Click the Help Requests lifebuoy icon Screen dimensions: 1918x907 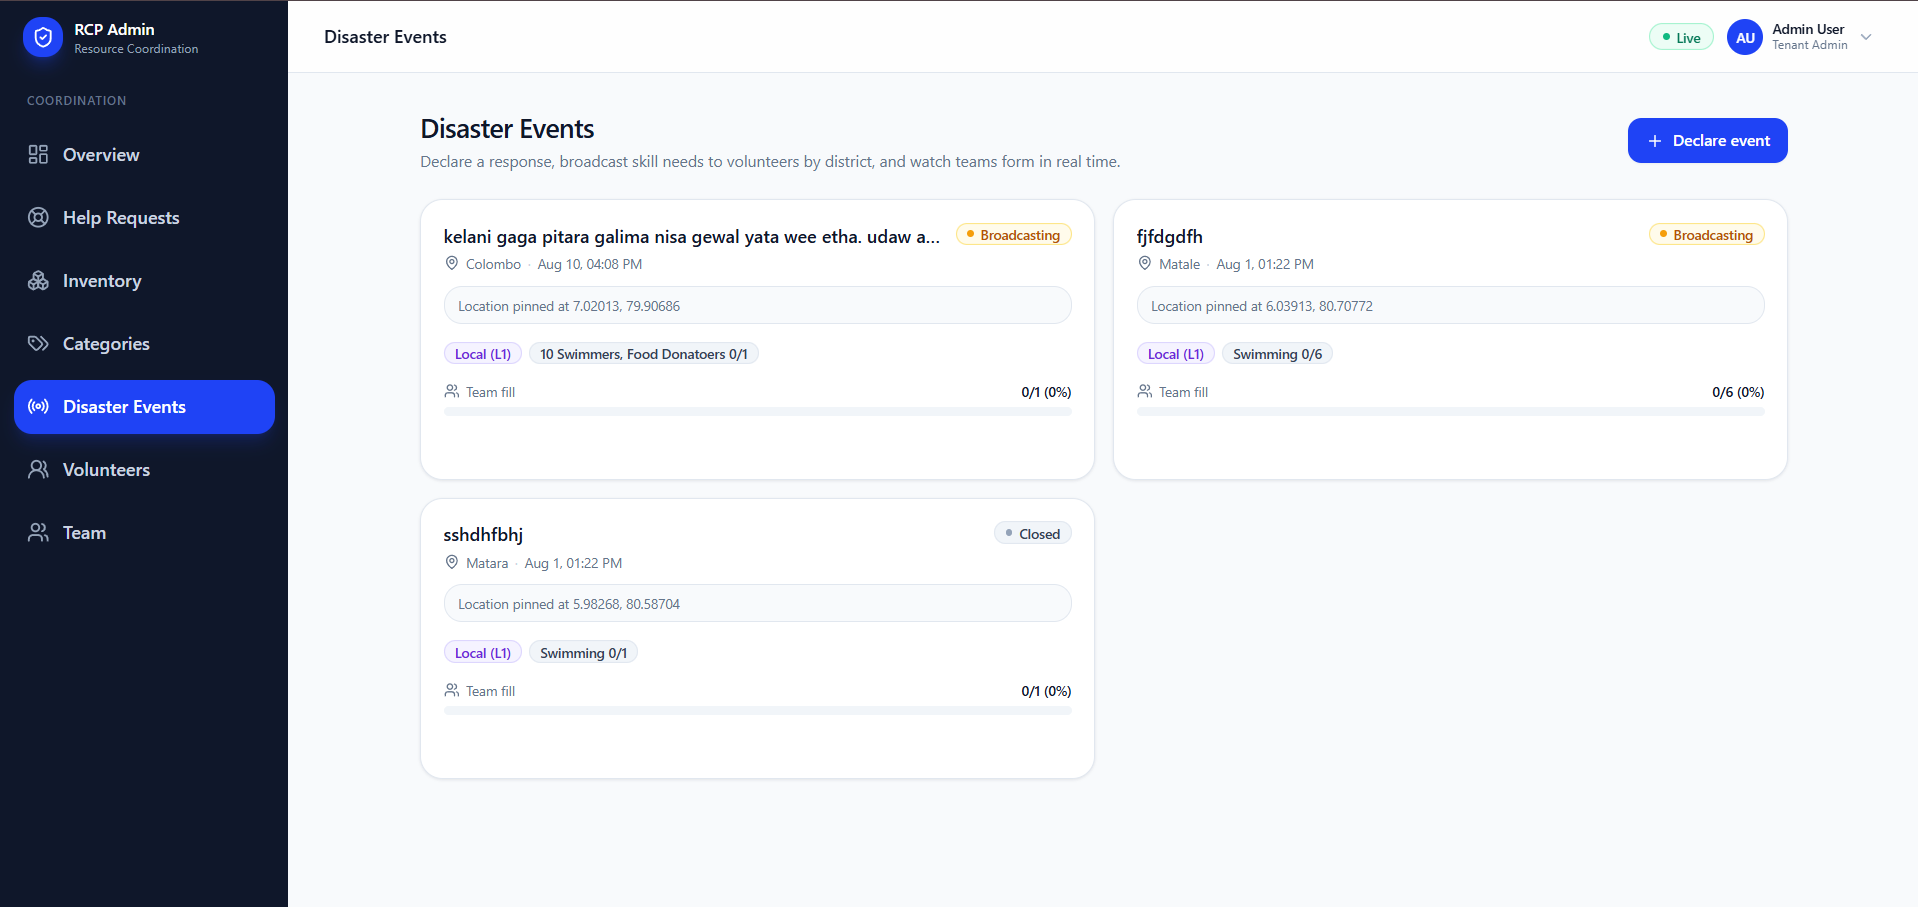pyautogui.click(x=38, y=217)
